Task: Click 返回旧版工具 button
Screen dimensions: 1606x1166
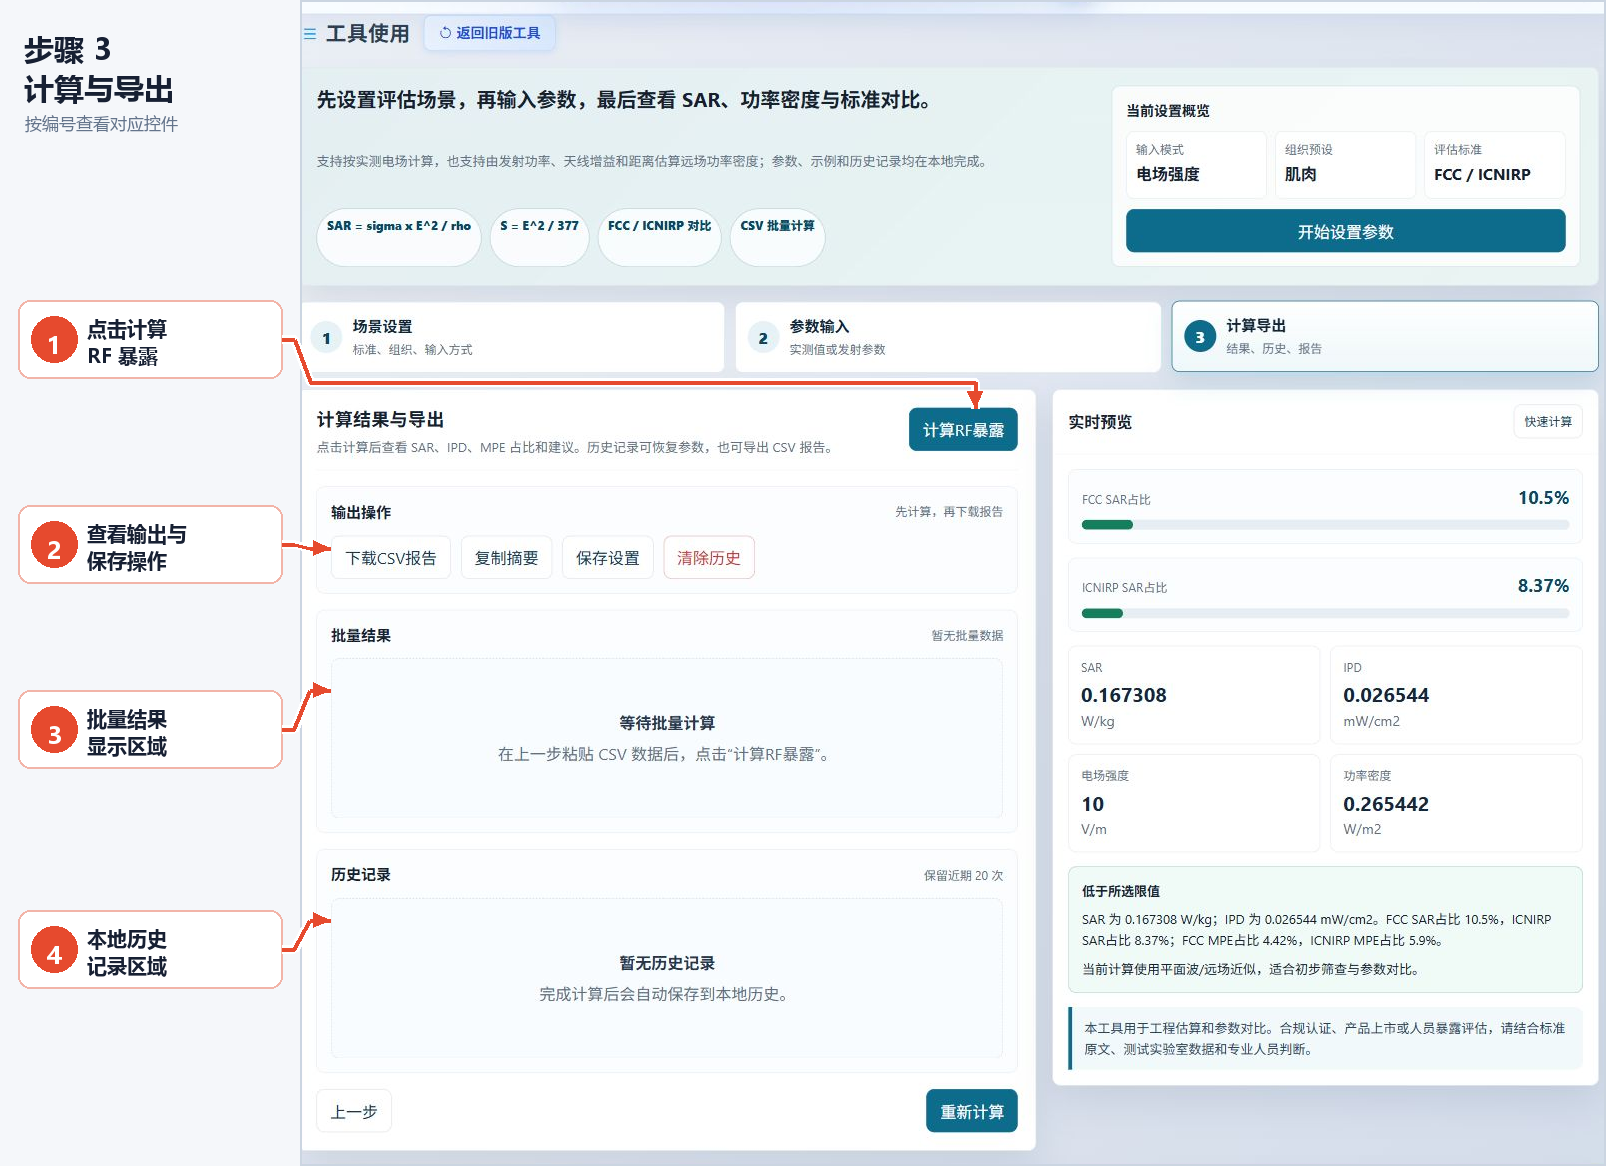Action: tap(490, 33)
